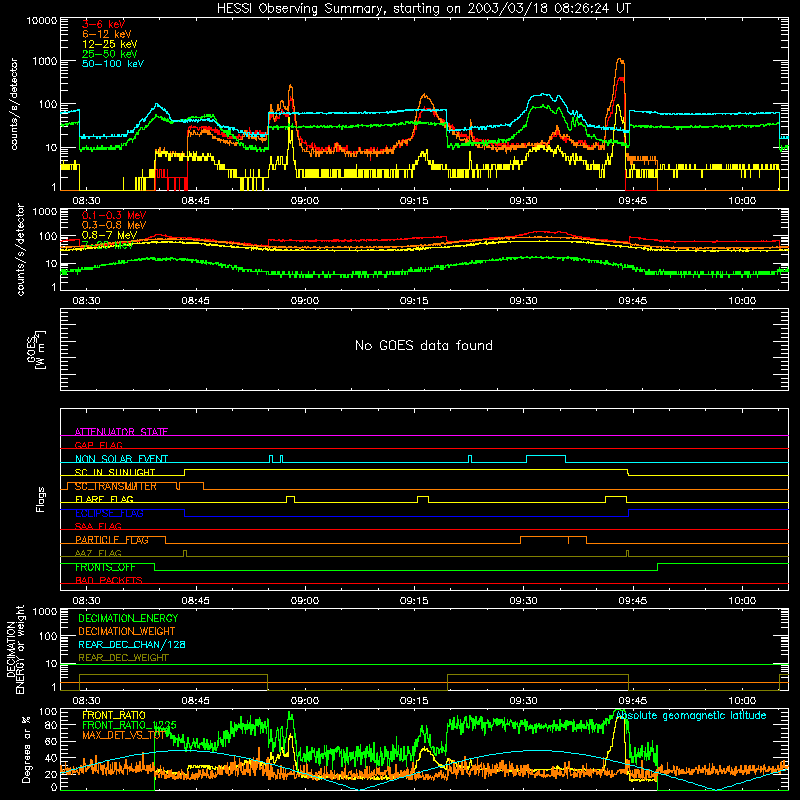
Task: Click the 09:15 time label under the Flags panel
Action: [x=414, y=601]
